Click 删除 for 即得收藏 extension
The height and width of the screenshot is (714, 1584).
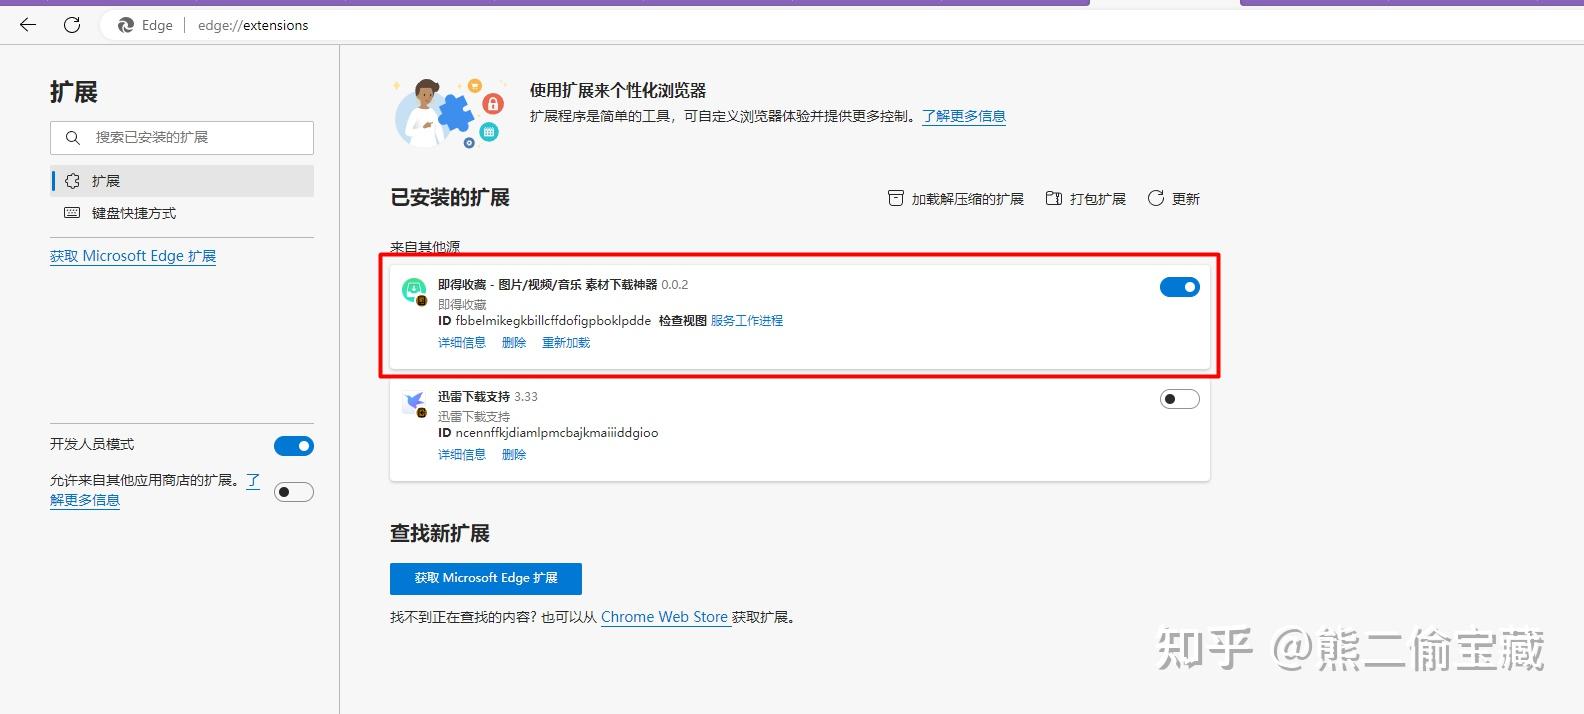pos(514,343)
